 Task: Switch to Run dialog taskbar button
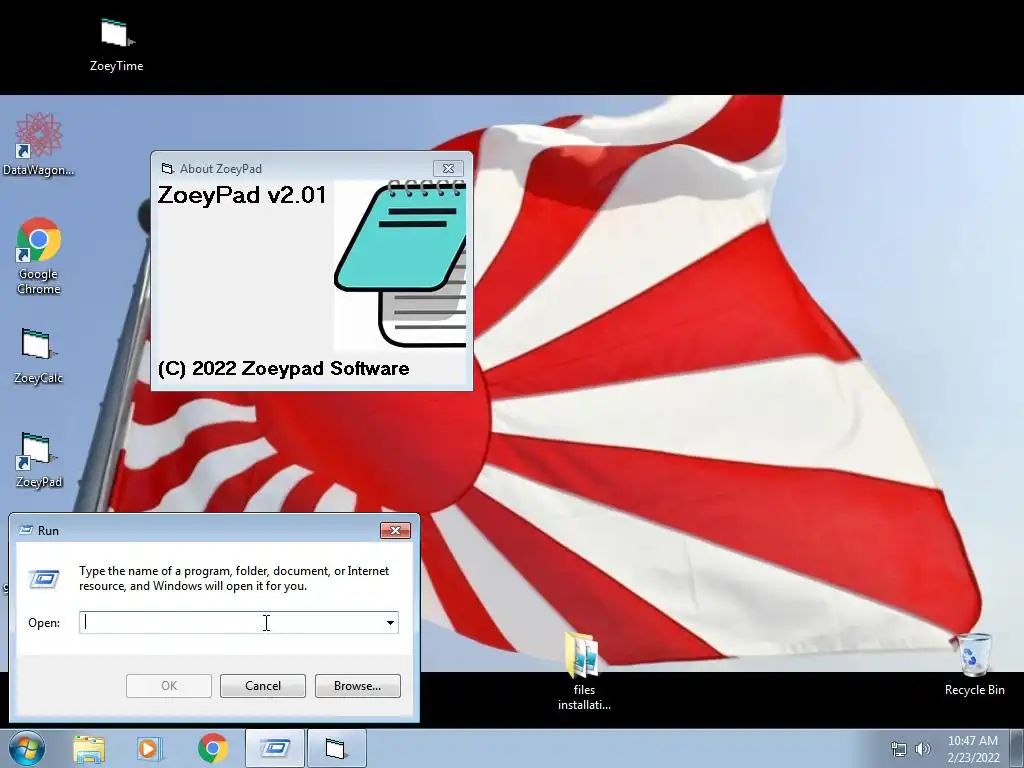(x=275, y=748)
